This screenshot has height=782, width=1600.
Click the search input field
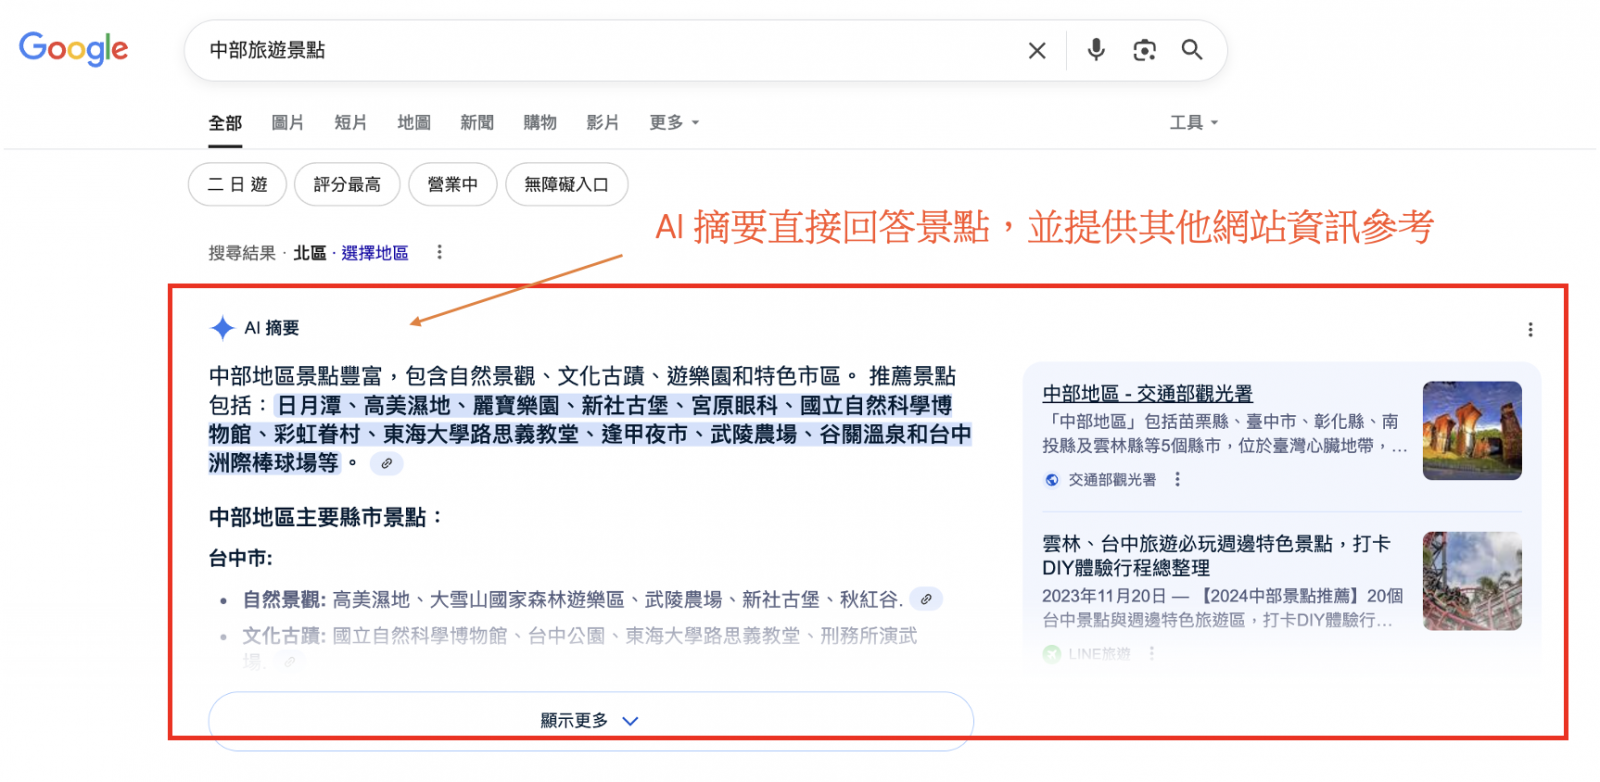click(x=600, y=50)
